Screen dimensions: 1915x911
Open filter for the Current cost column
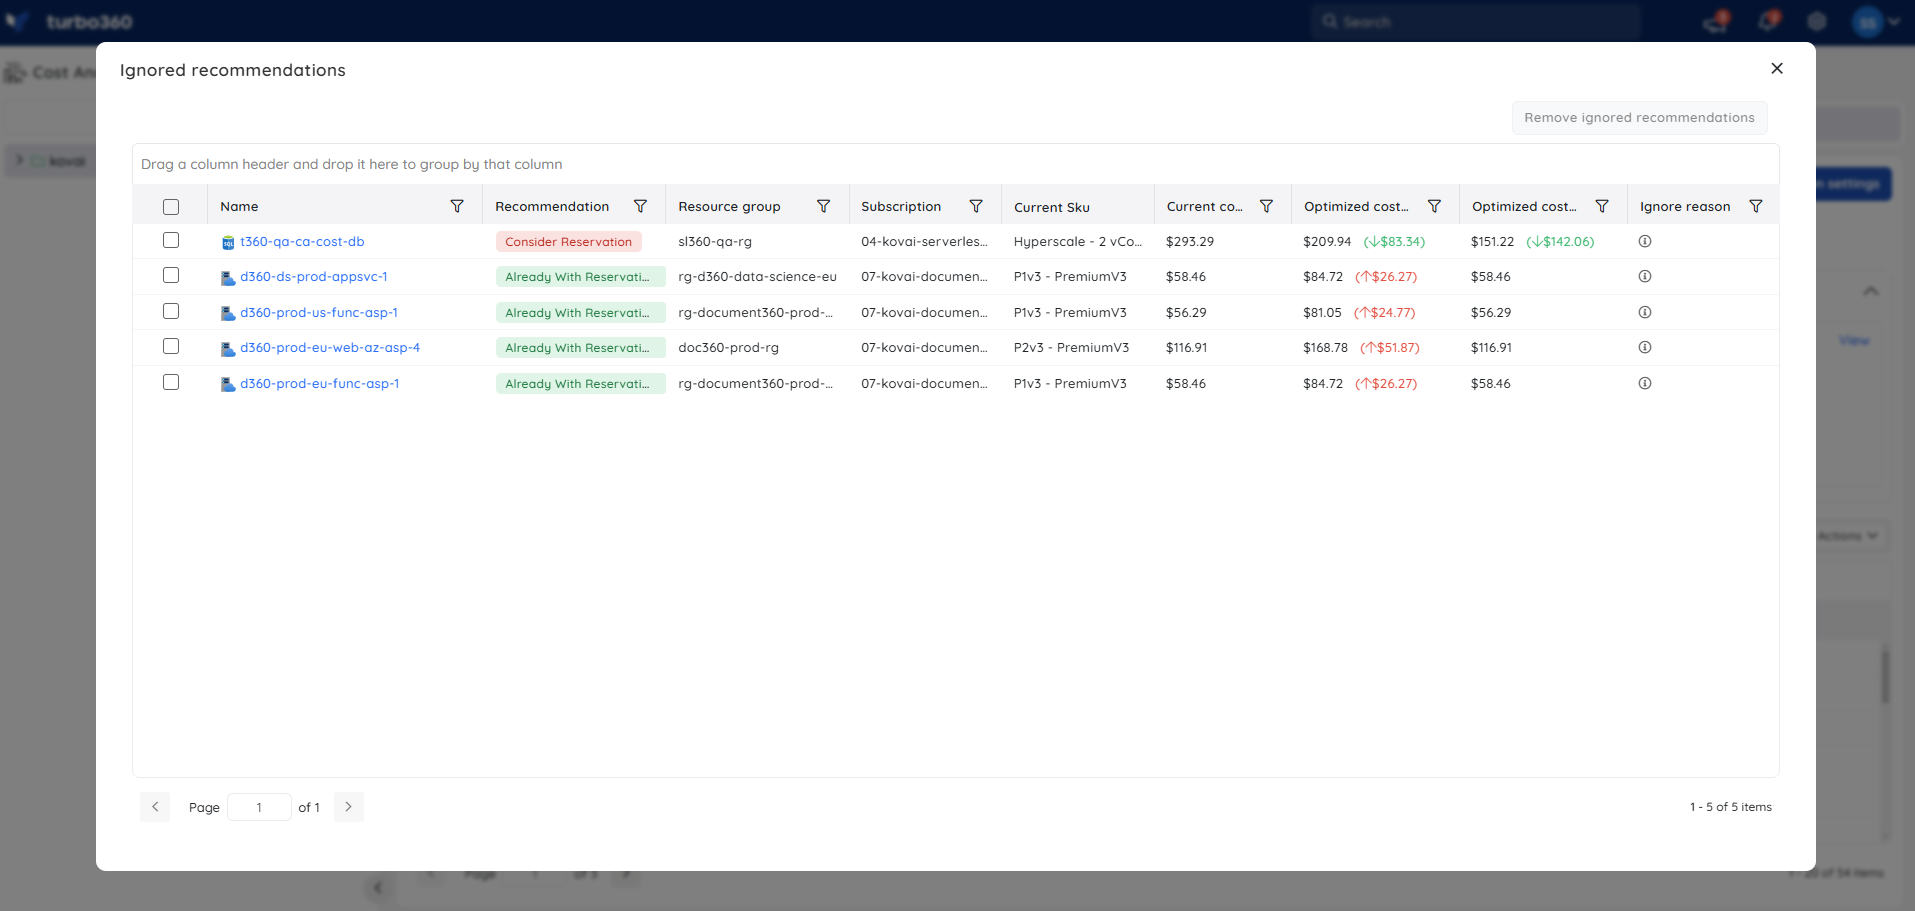(x=1266, y=206)
